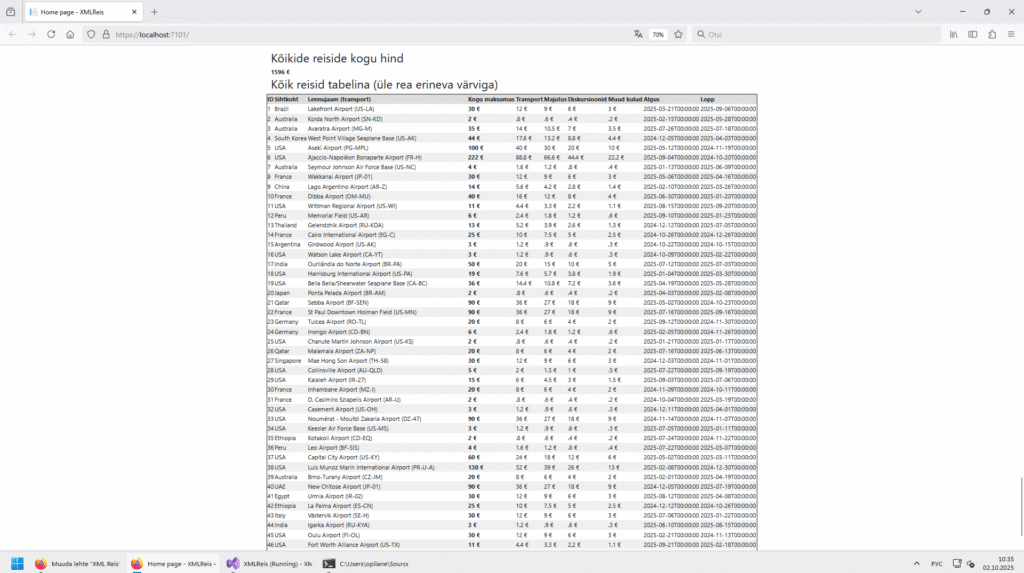Open the tracking protection shield panel
Screen dimensions: 1024x573
pyautogui.click(x=92, y=34)
